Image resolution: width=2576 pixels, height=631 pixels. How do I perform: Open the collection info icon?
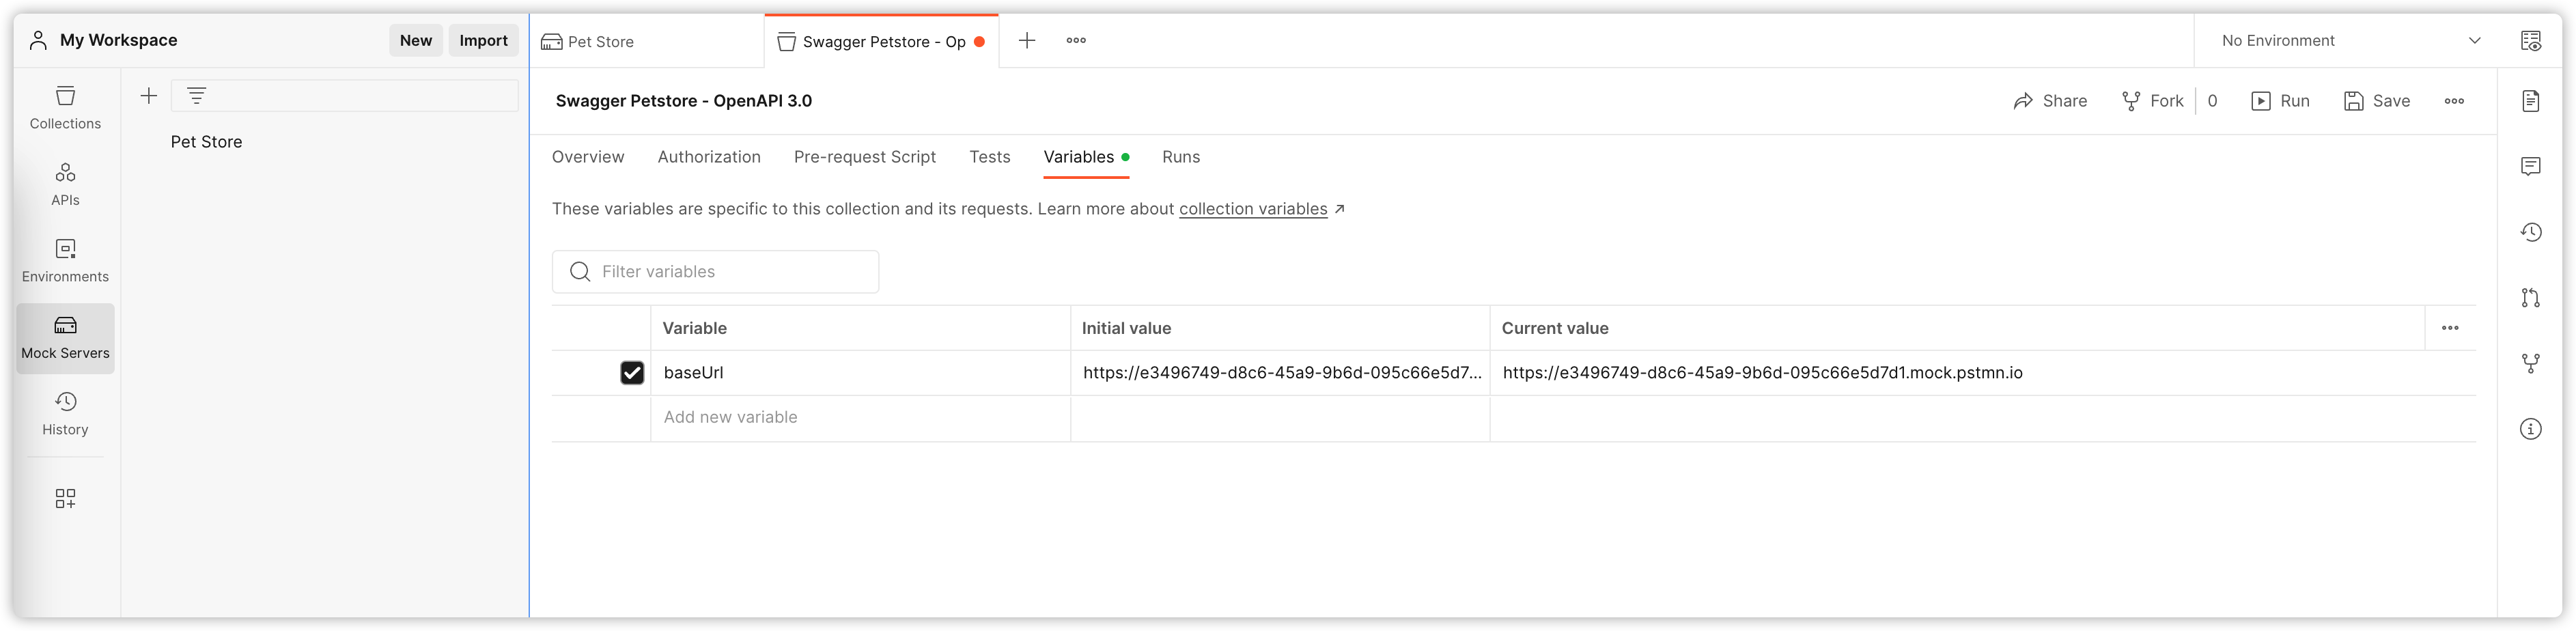2530,429
